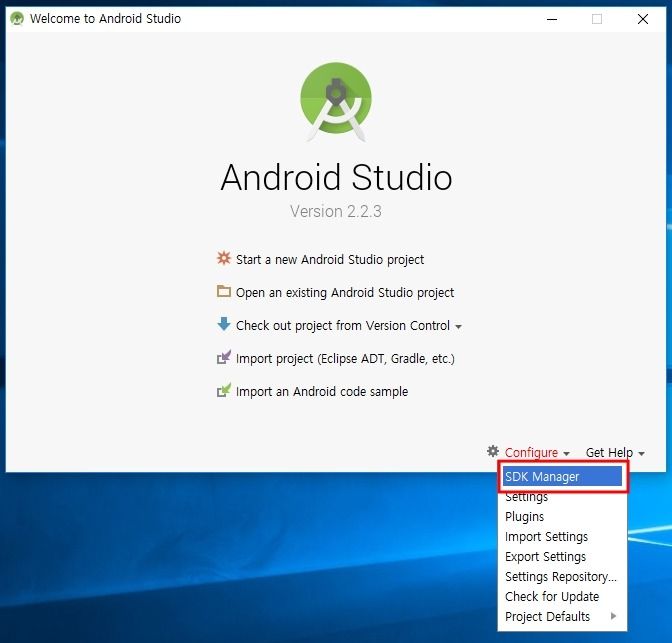This screenshot has height=643, width=672.
Task: Click the Android Studio heading text
Action: pos(336,177)
